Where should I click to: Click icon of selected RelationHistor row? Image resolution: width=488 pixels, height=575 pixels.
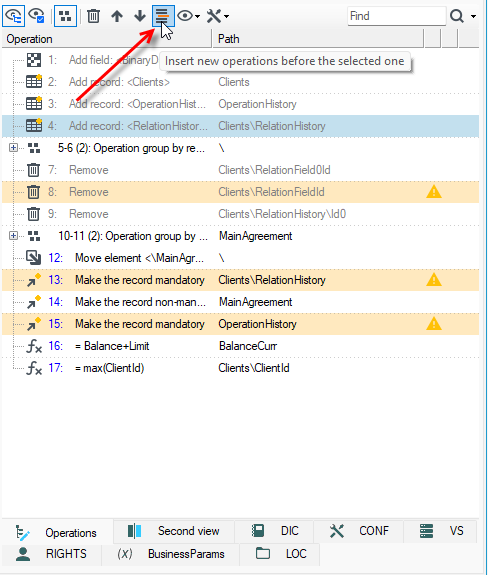click(x=34, y=126)
